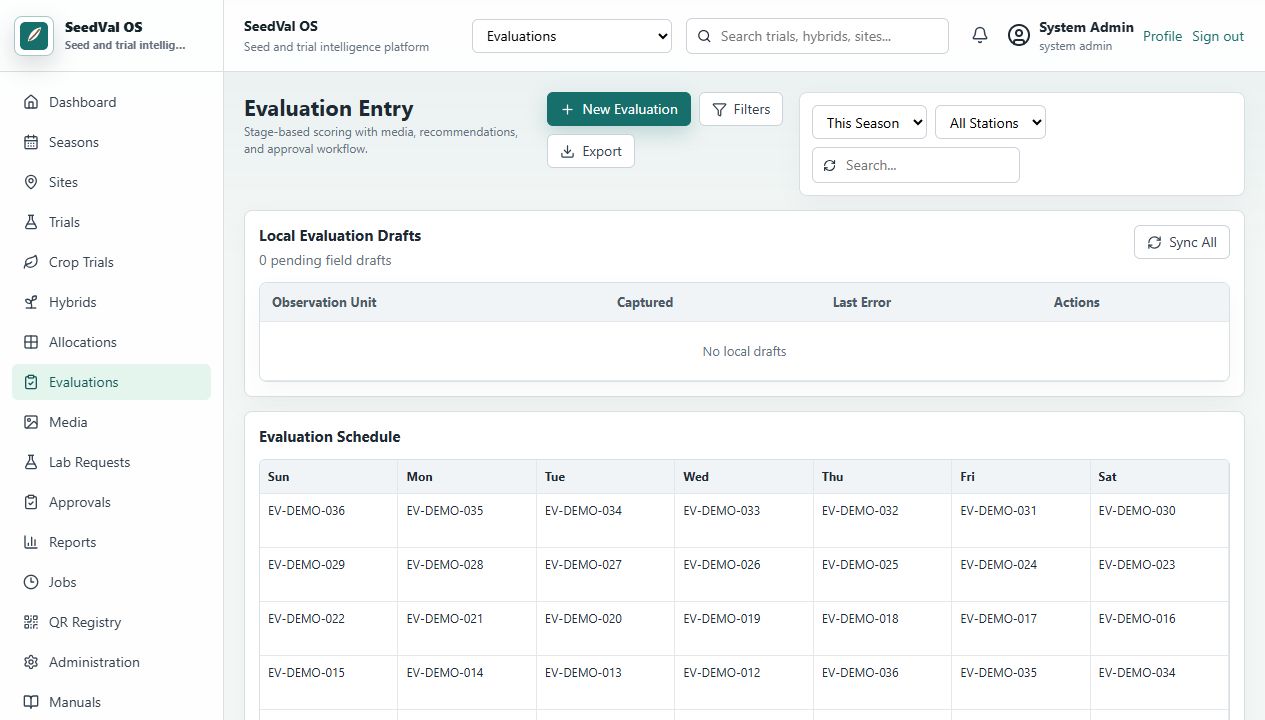Open the Filters button
1265x720 pixels.
(x=741, y=109)
